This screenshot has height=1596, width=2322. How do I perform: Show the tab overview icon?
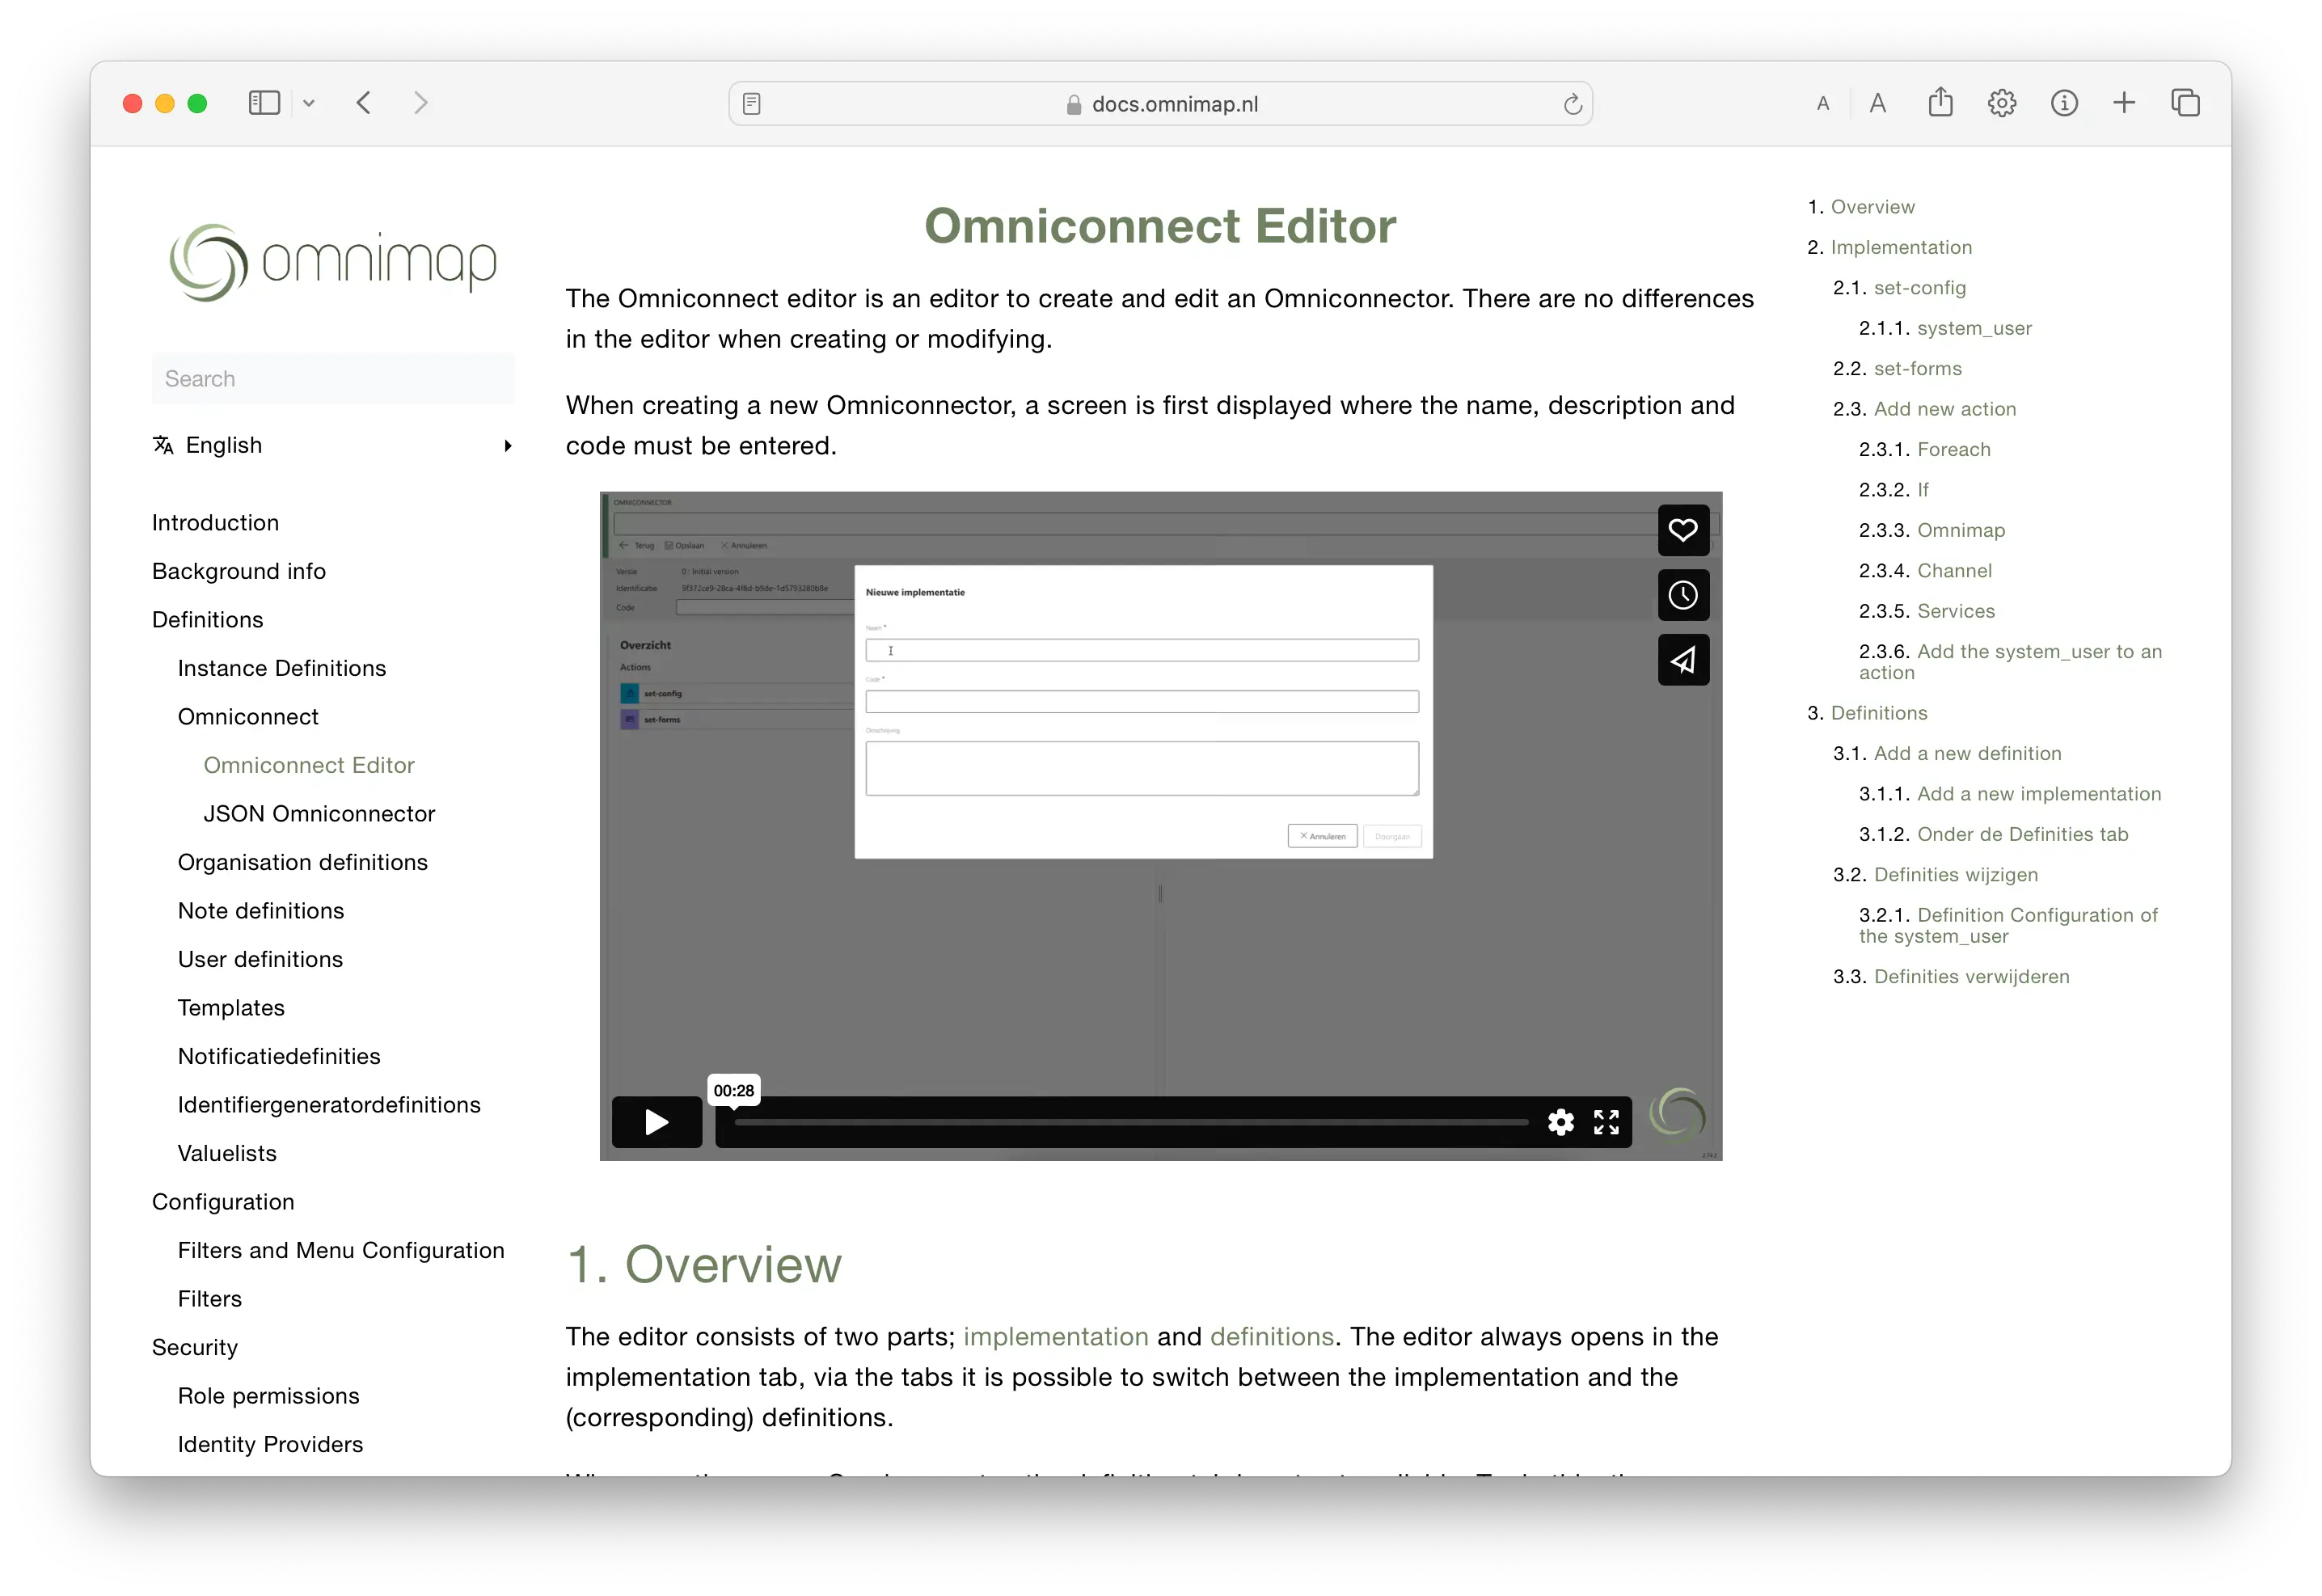point(2186,103)
